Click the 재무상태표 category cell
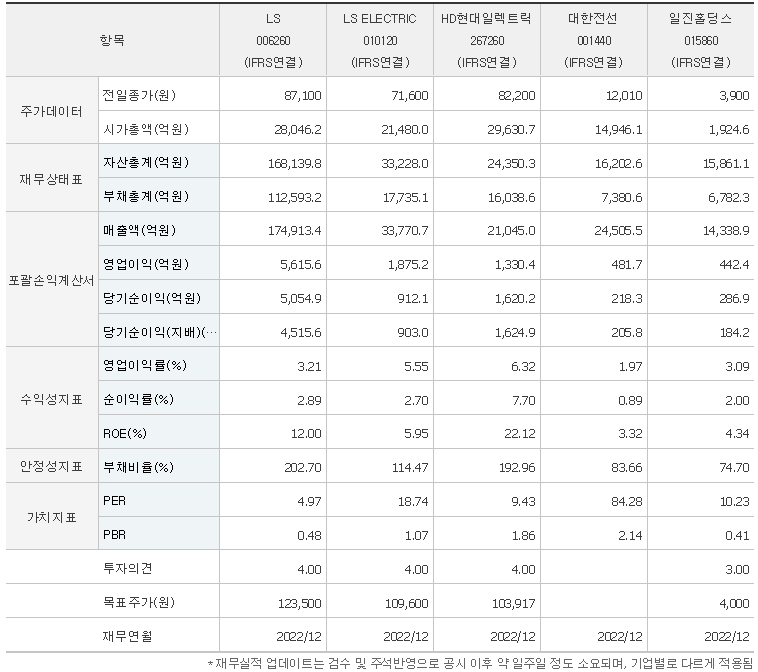 (x=52, y=179)
